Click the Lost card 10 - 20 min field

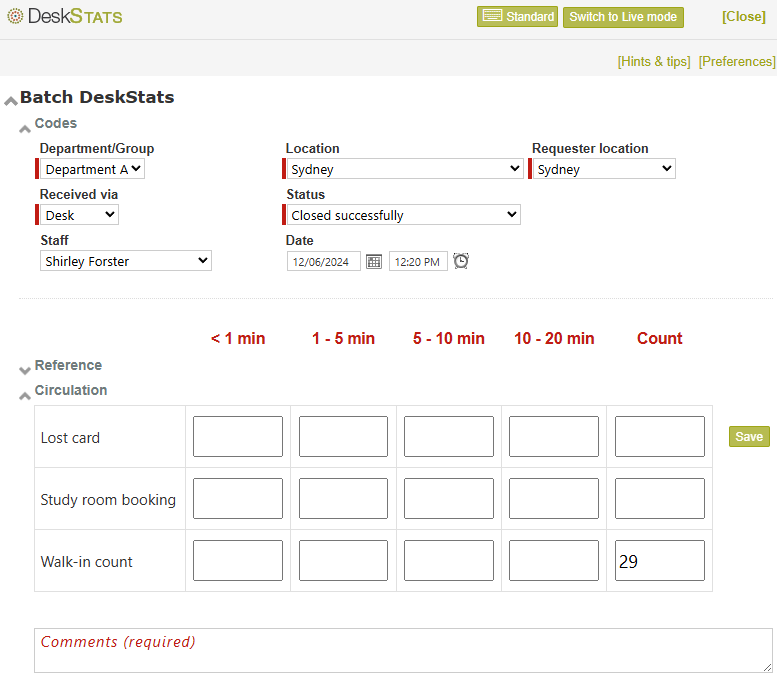click(x=554, y=437)
